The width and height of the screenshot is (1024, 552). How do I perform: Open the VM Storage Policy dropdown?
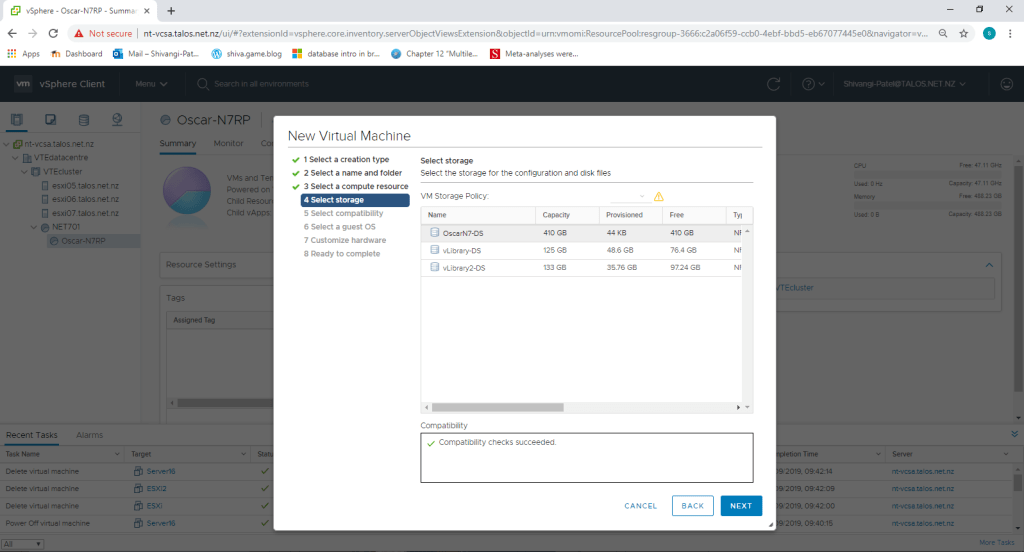click(x=630, y=196)
